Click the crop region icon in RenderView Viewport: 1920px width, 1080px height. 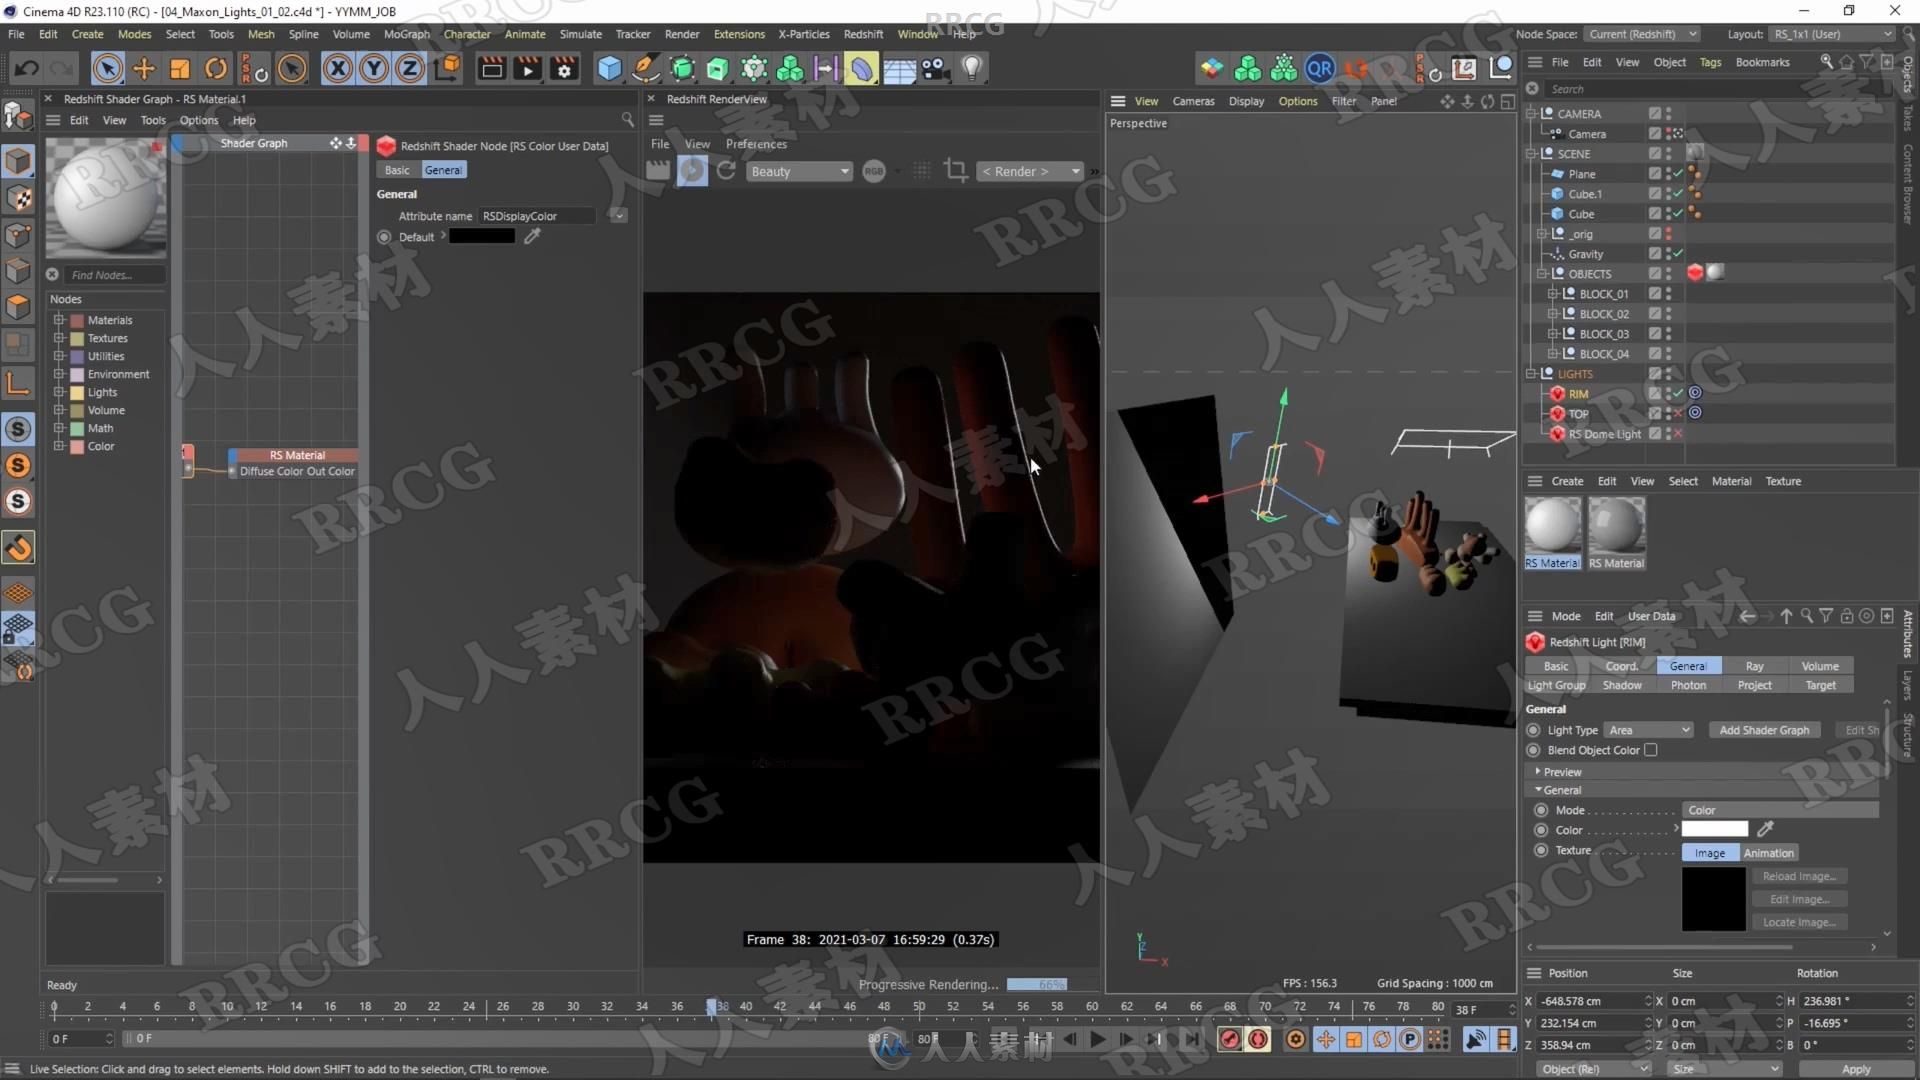pos(956,171)
